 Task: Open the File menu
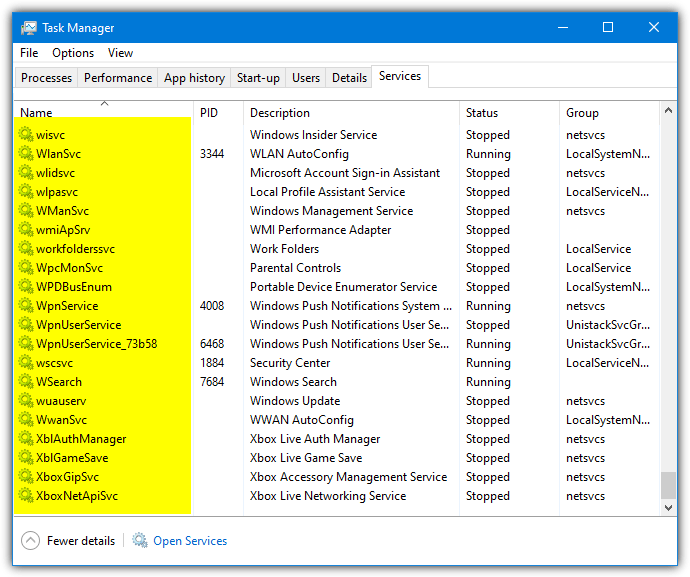tap(29, 53)
